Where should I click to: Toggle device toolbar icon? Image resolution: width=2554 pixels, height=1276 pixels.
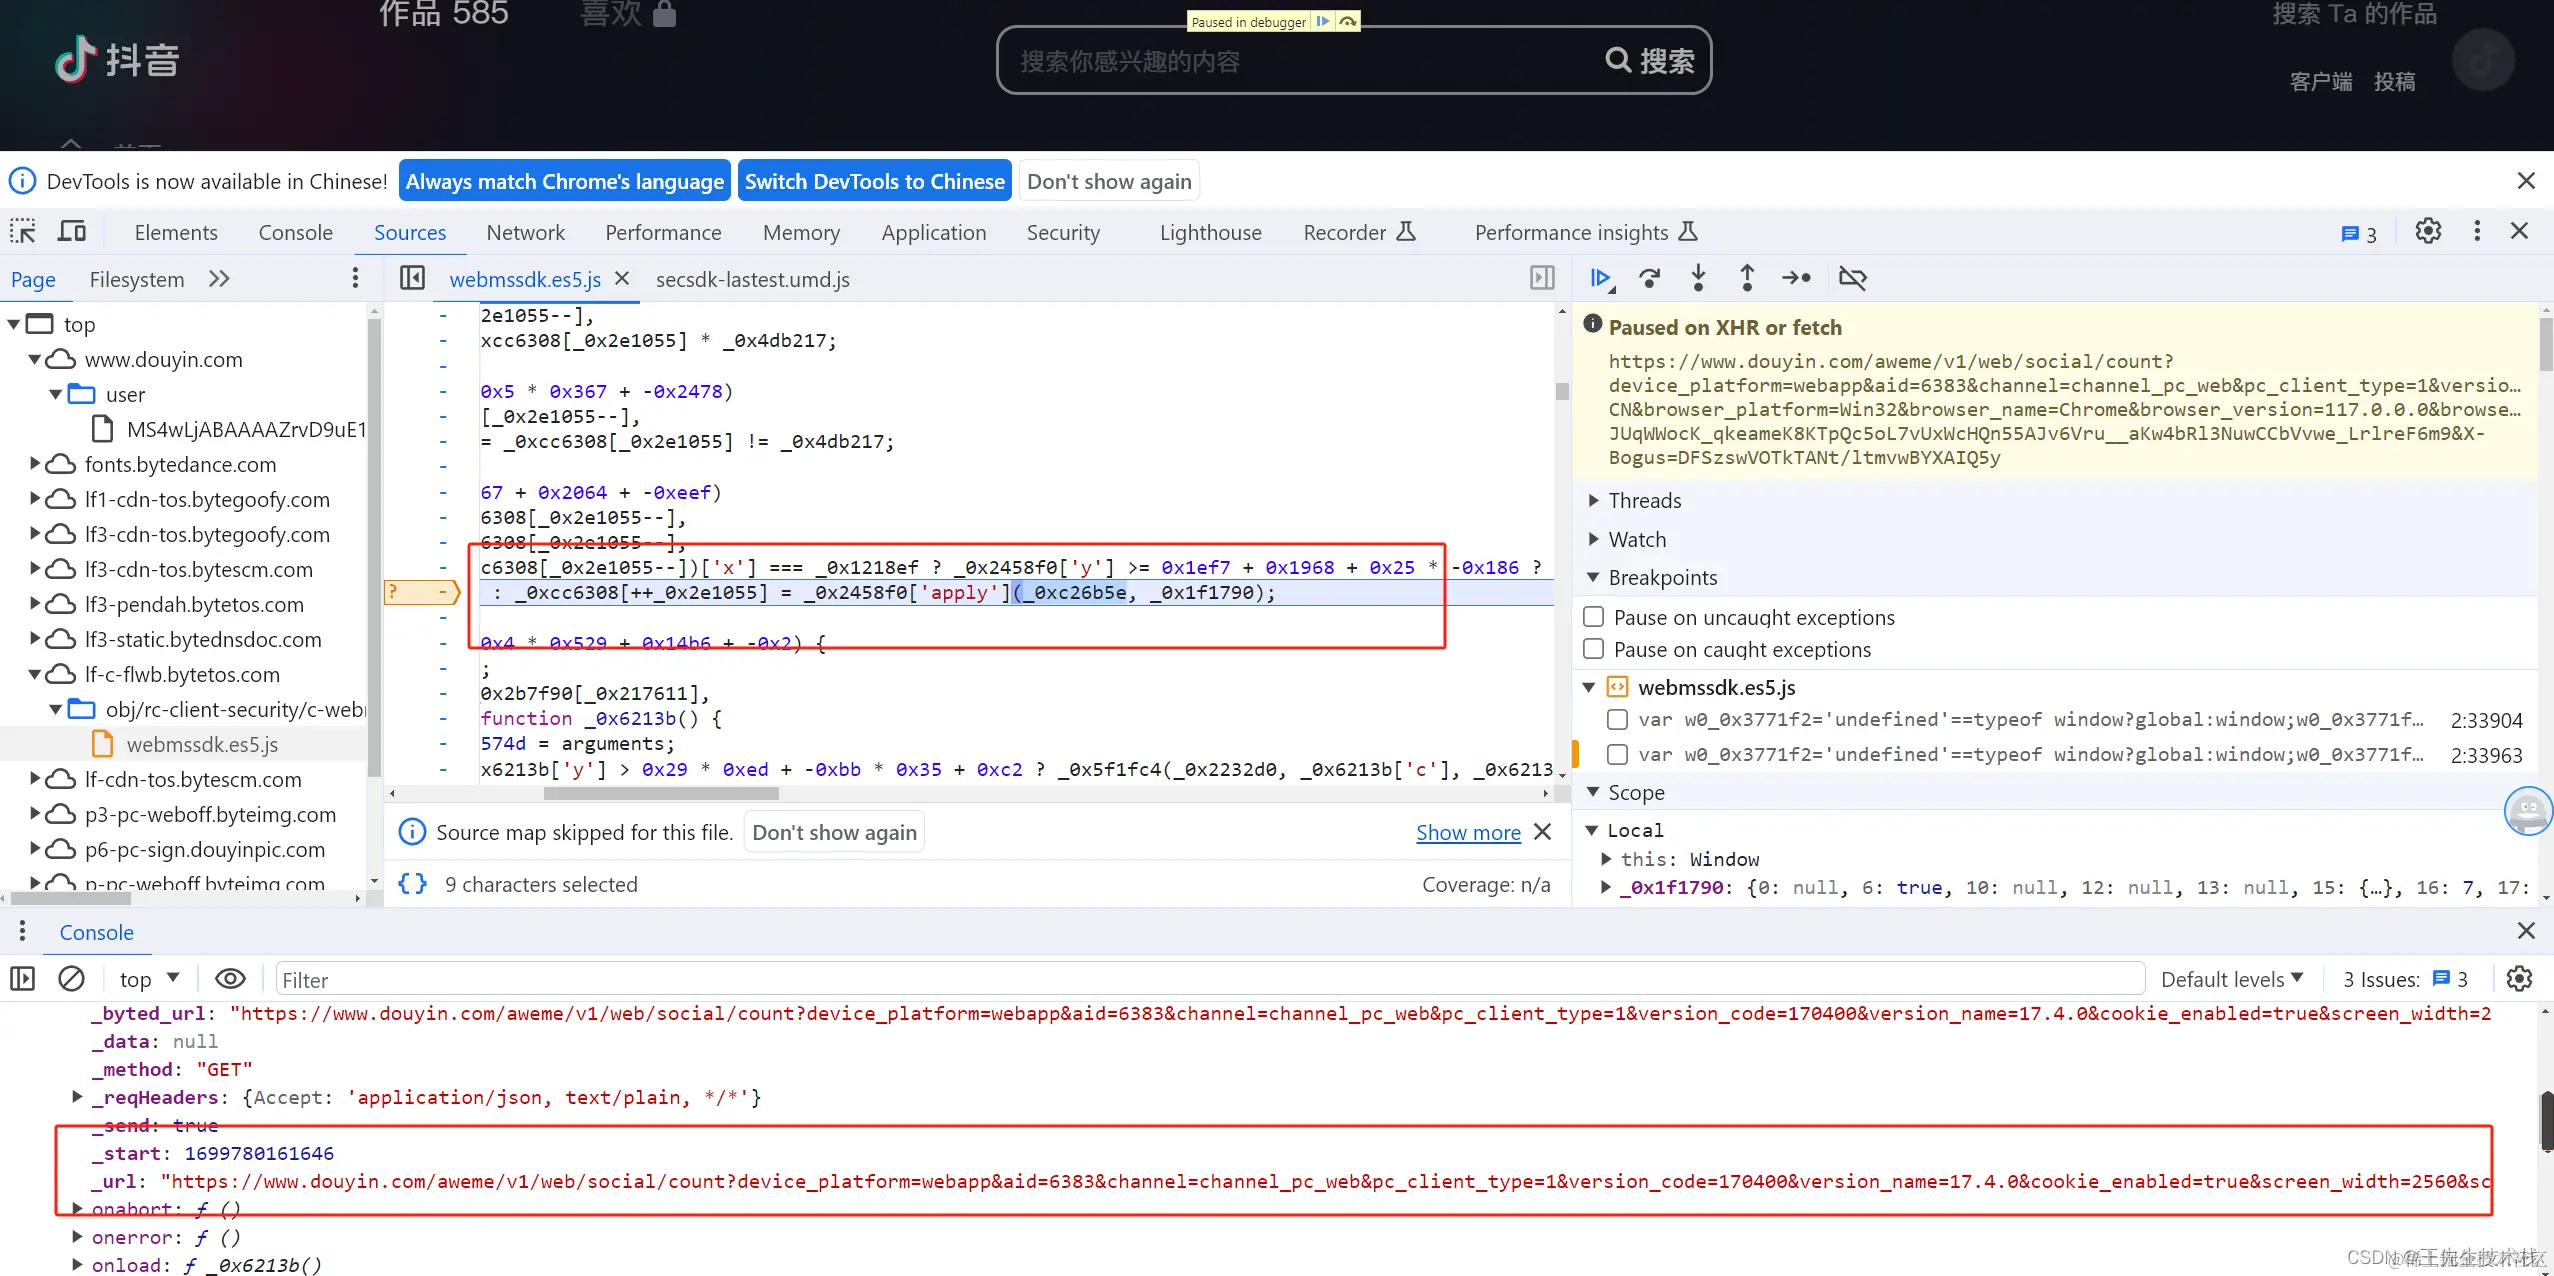[x=72, y=232]
